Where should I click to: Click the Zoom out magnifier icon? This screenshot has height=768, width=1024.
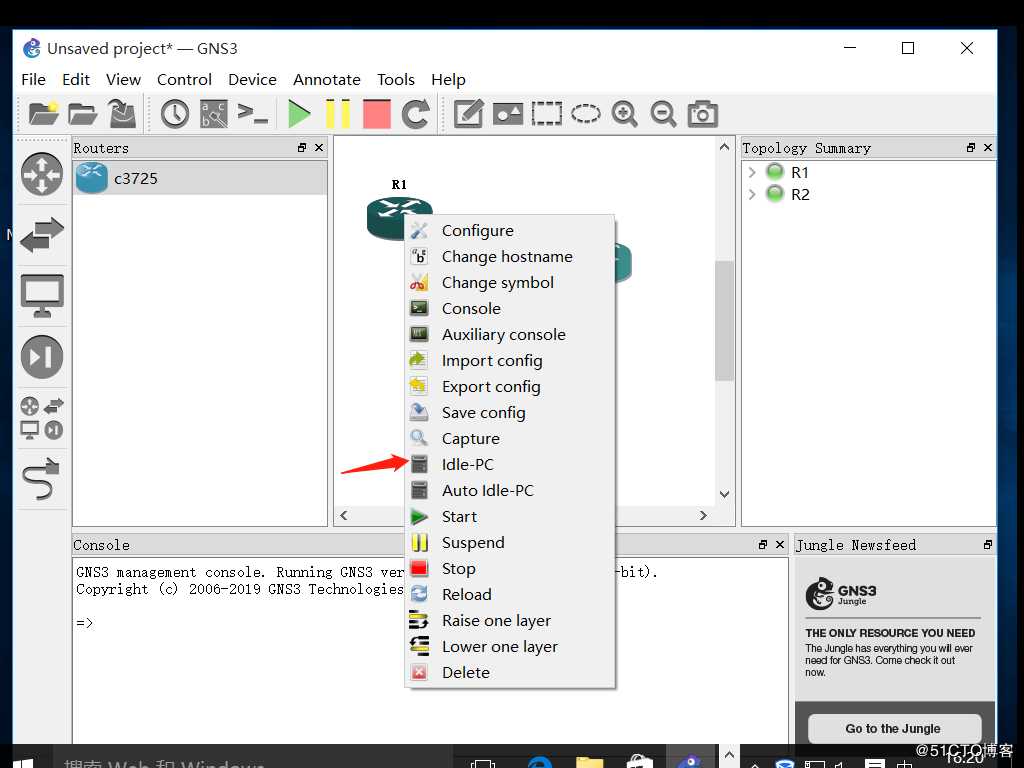pyautogui.click(x=664, y=114)
